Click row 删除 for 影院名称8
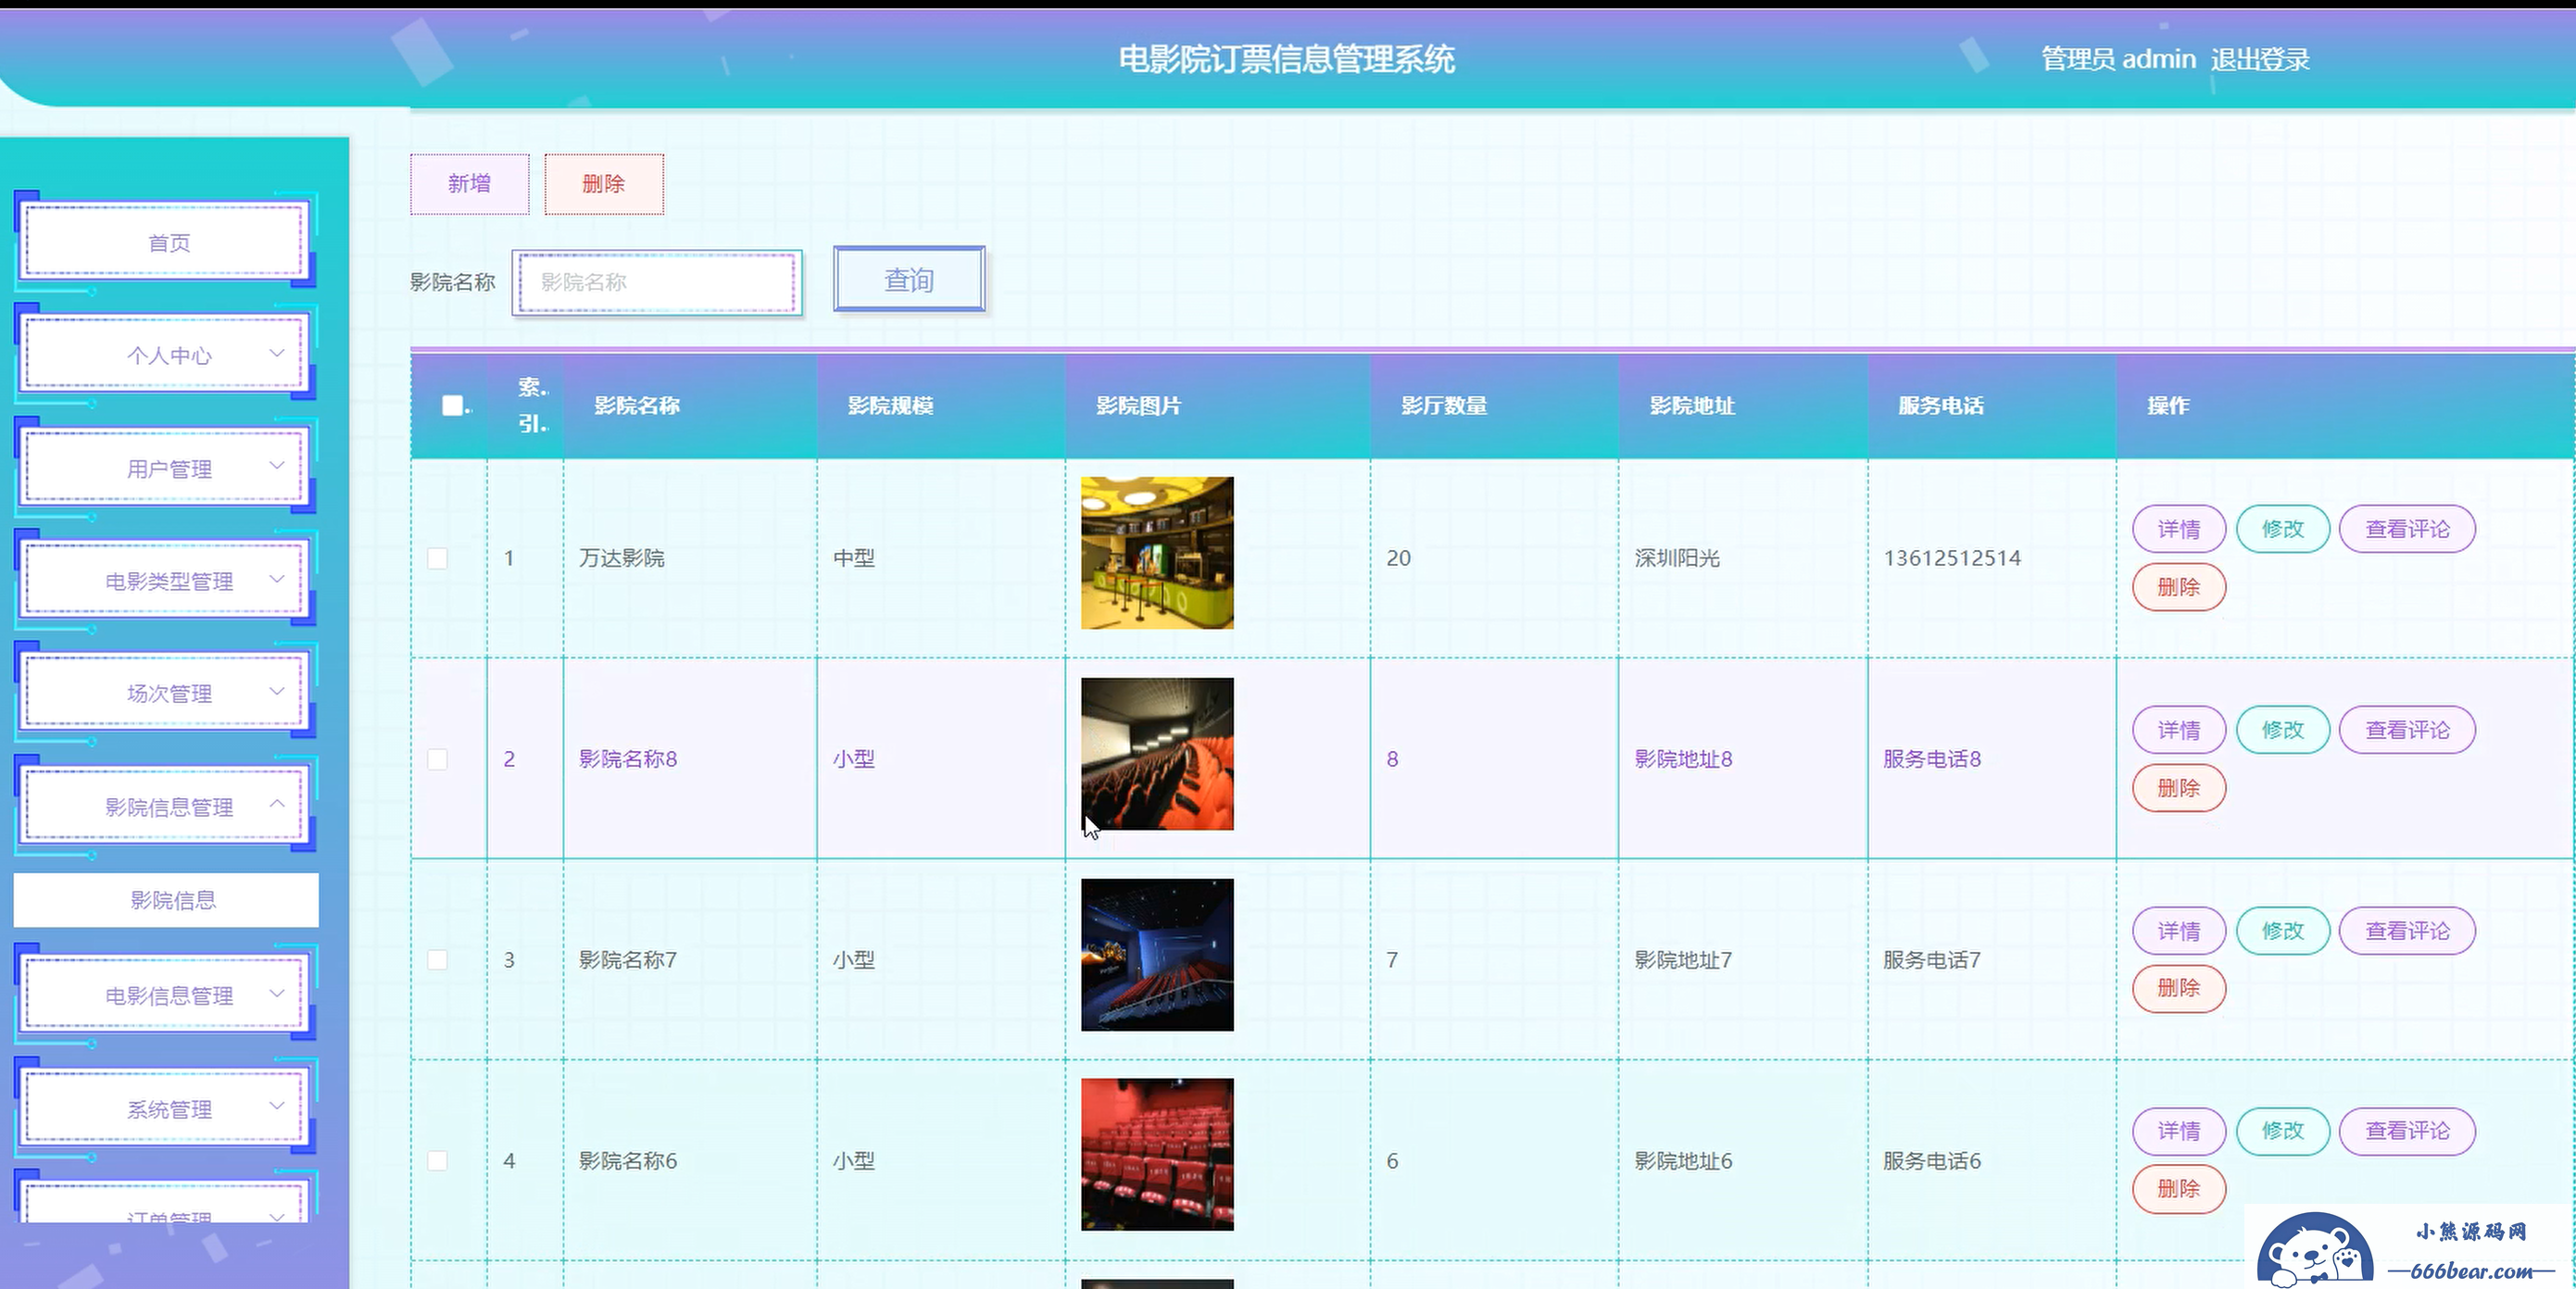Screen dimensions: 2576x1289 [x=2179, y=788]
